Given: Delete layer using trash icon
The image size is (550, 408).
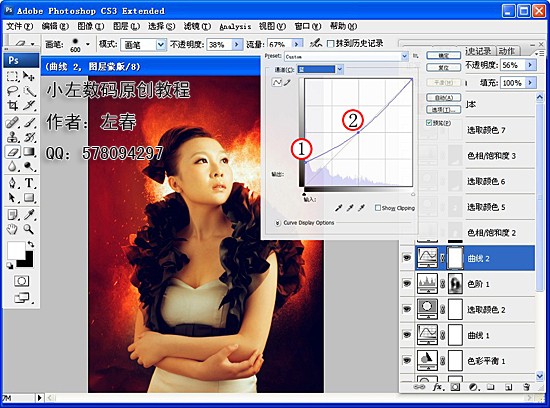Looking at the screenshot, I should point(526,387).
